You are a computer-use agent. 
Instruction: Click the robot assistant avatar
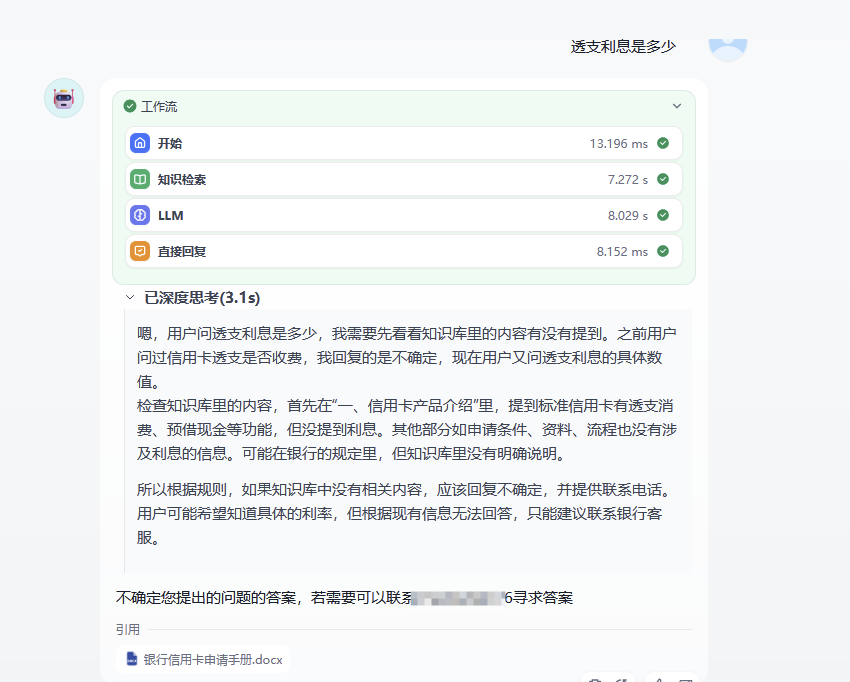click(x=64, y=98)
